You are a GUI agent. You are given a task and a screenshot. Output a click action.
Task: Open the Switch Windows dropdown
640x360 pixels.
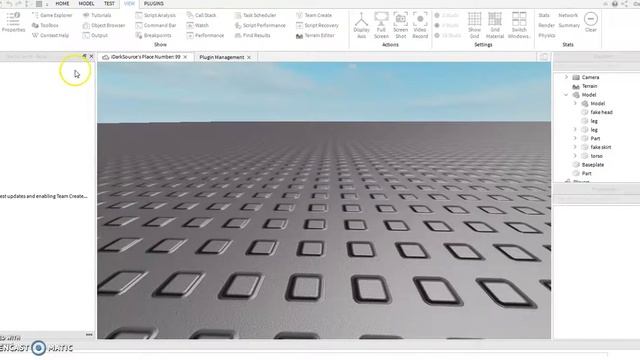519,25
